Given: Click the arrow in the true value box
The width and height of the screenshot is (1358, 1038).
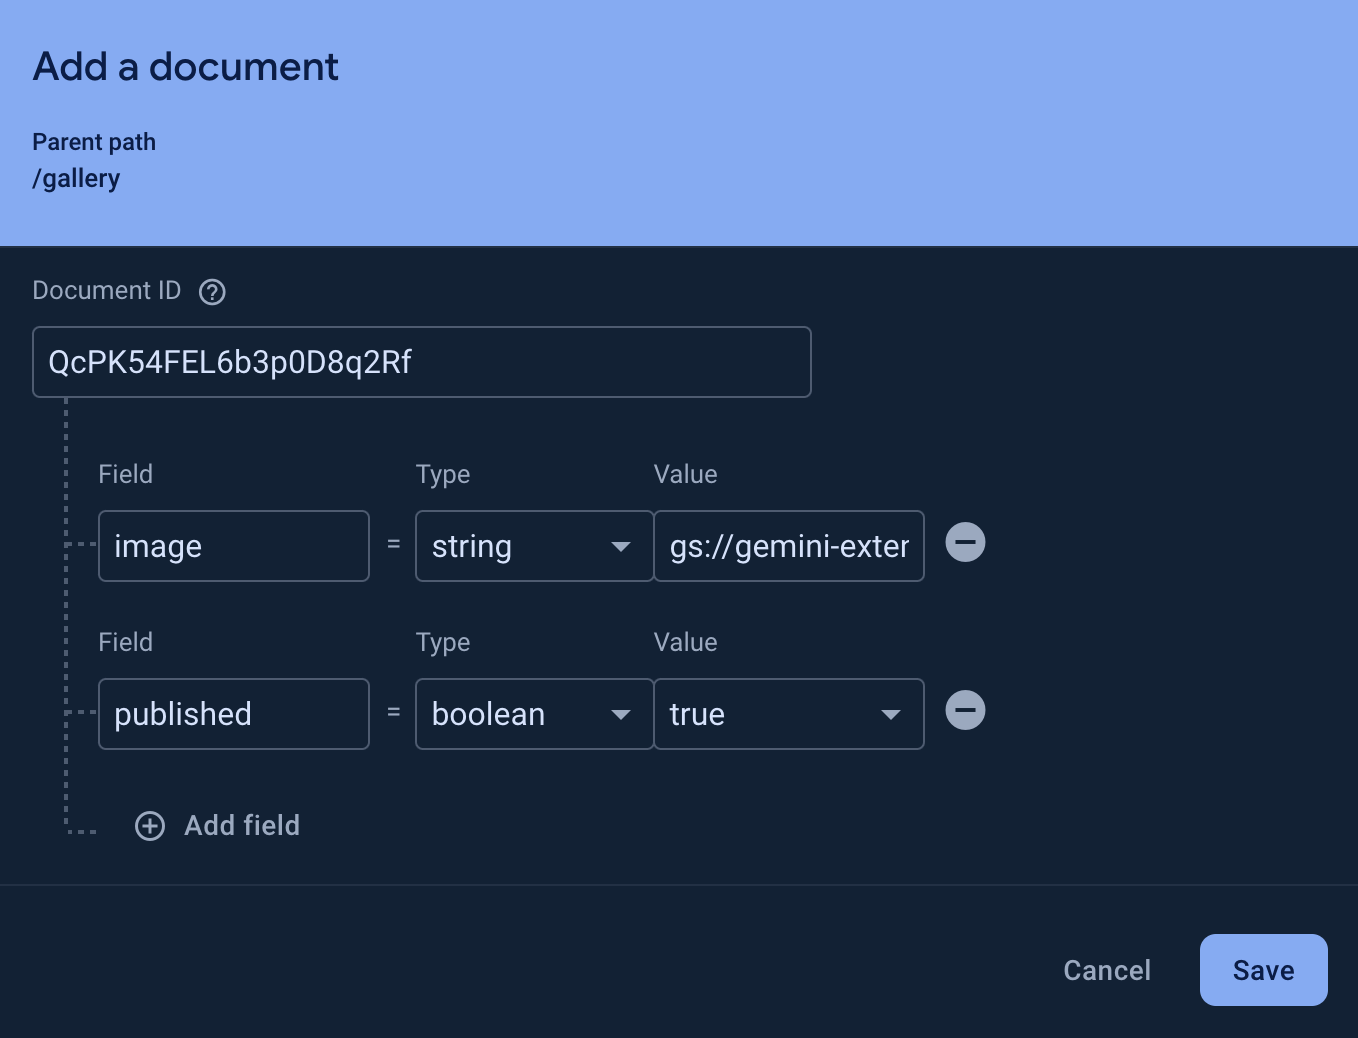Looking at the screenshot, I should pyautogui.click(x=890, y=715).
